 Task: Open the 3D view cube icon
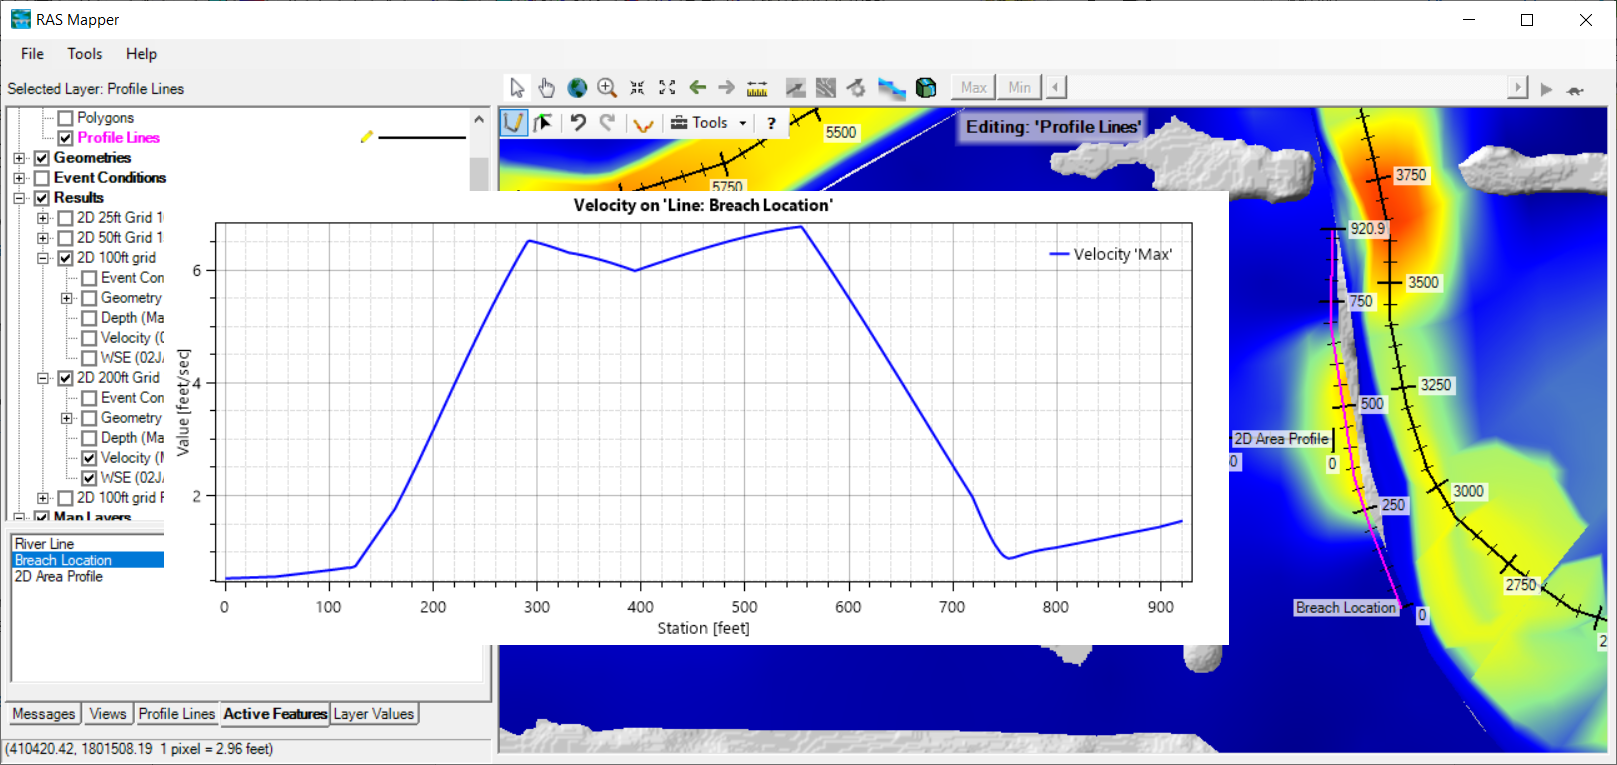click(x=926, y=88)
